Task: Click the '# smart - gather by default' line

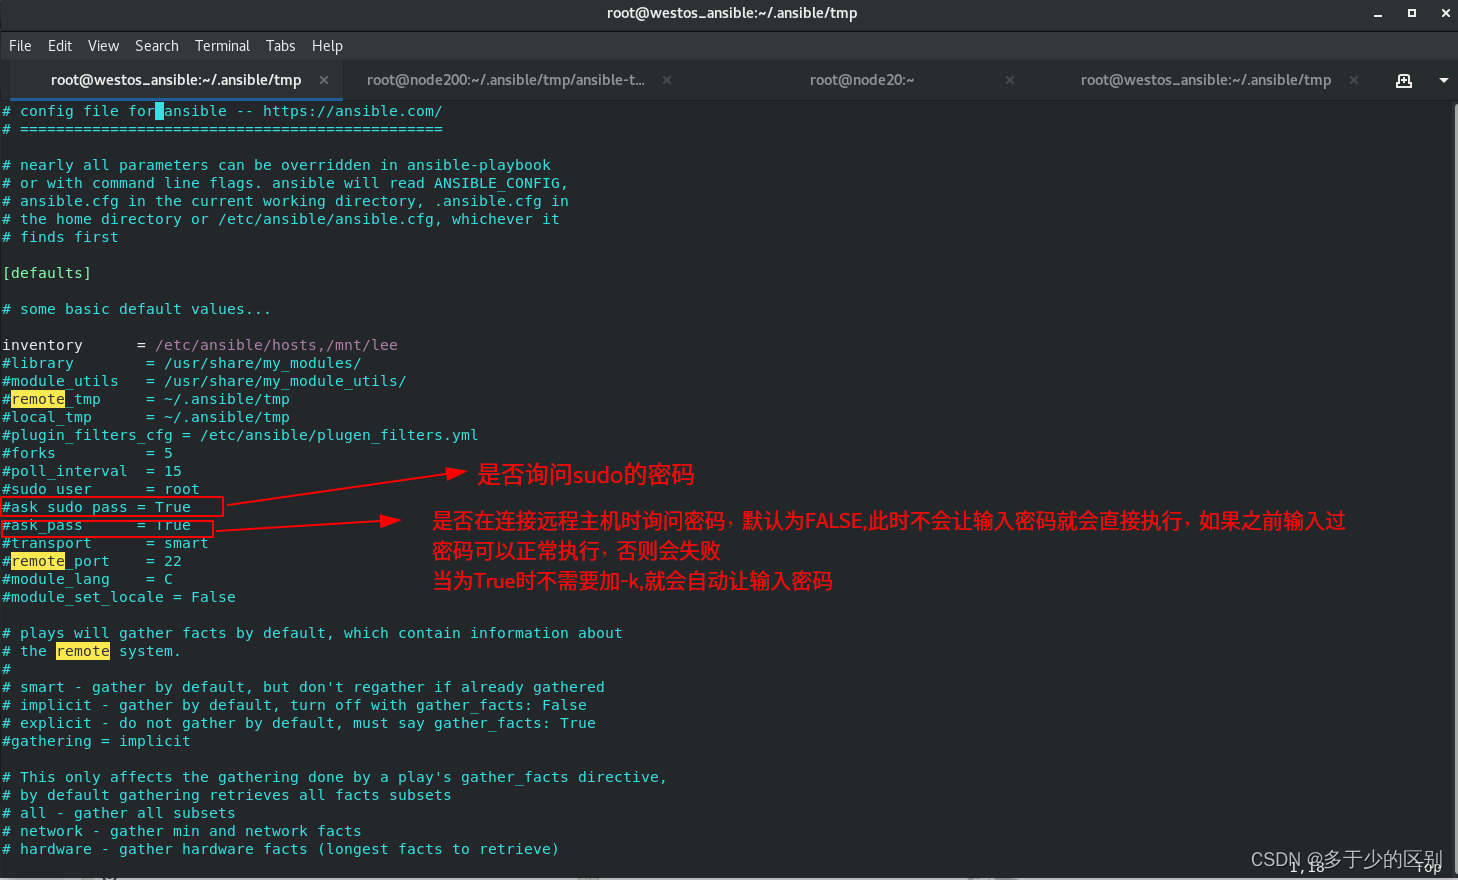Action: [303, 687]
